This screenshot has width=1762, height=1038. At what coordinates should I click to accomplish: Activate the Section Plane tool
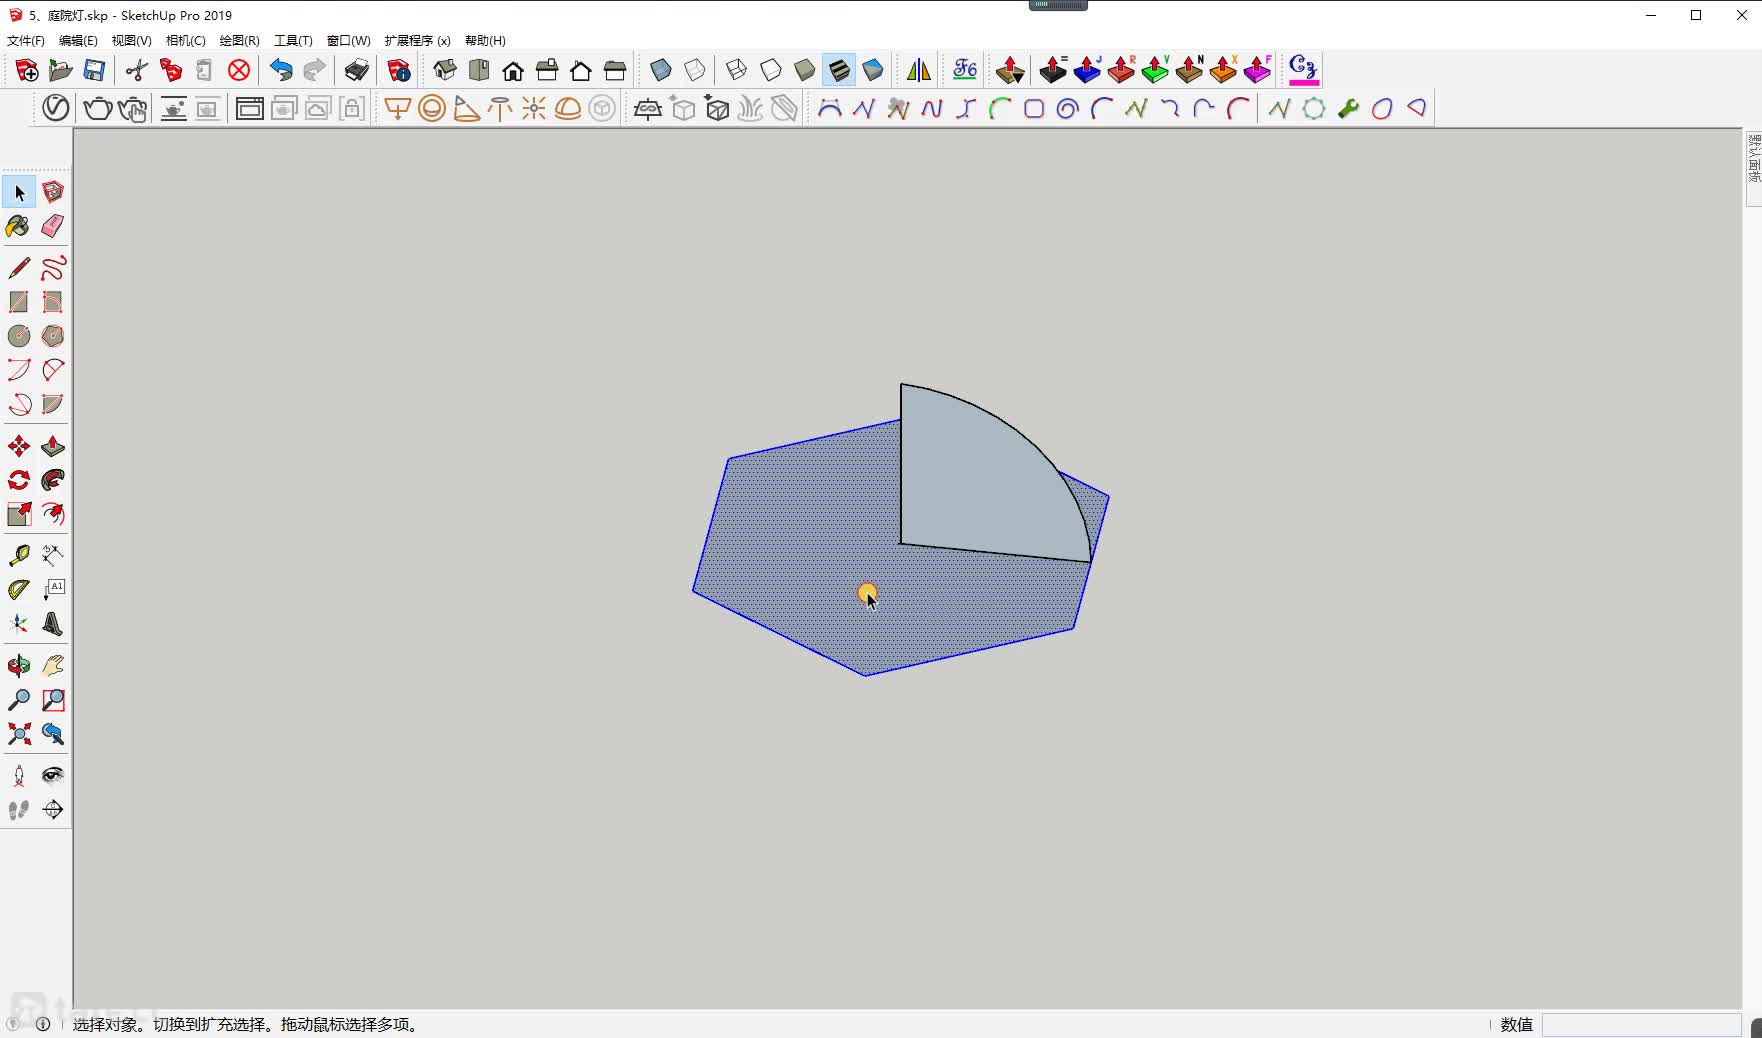point(53,810)
